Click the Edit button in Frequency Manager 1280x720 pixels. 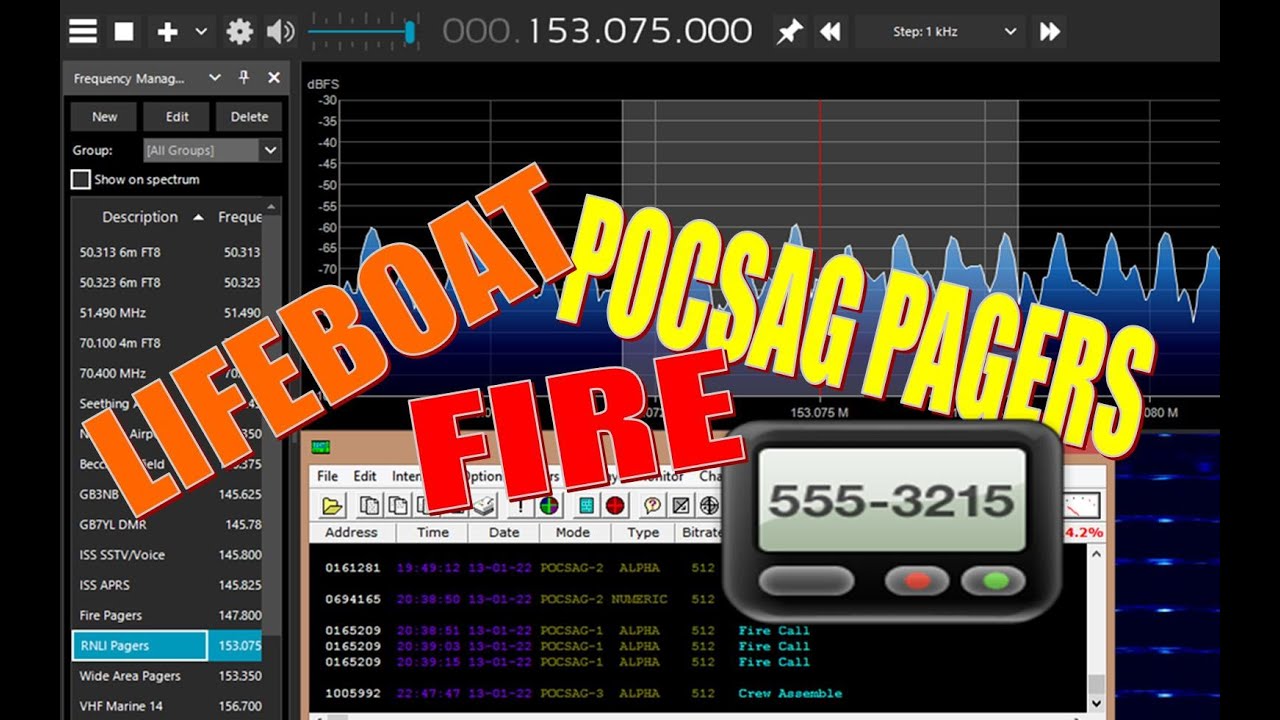click(177, 117)
